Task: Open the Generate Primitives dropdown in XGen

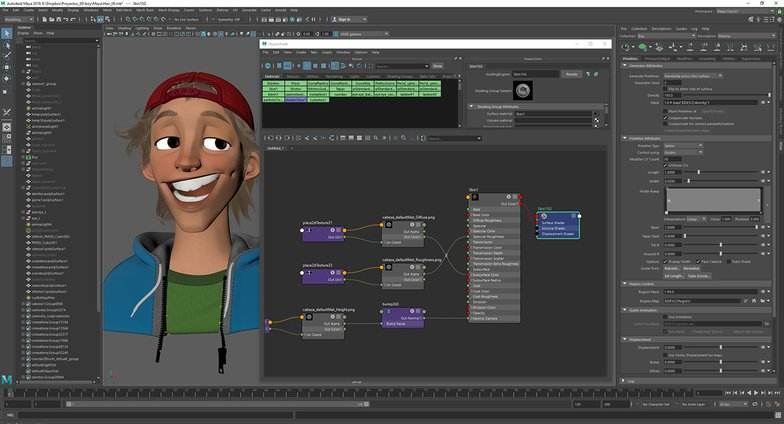Action: [x=693, y=76]
